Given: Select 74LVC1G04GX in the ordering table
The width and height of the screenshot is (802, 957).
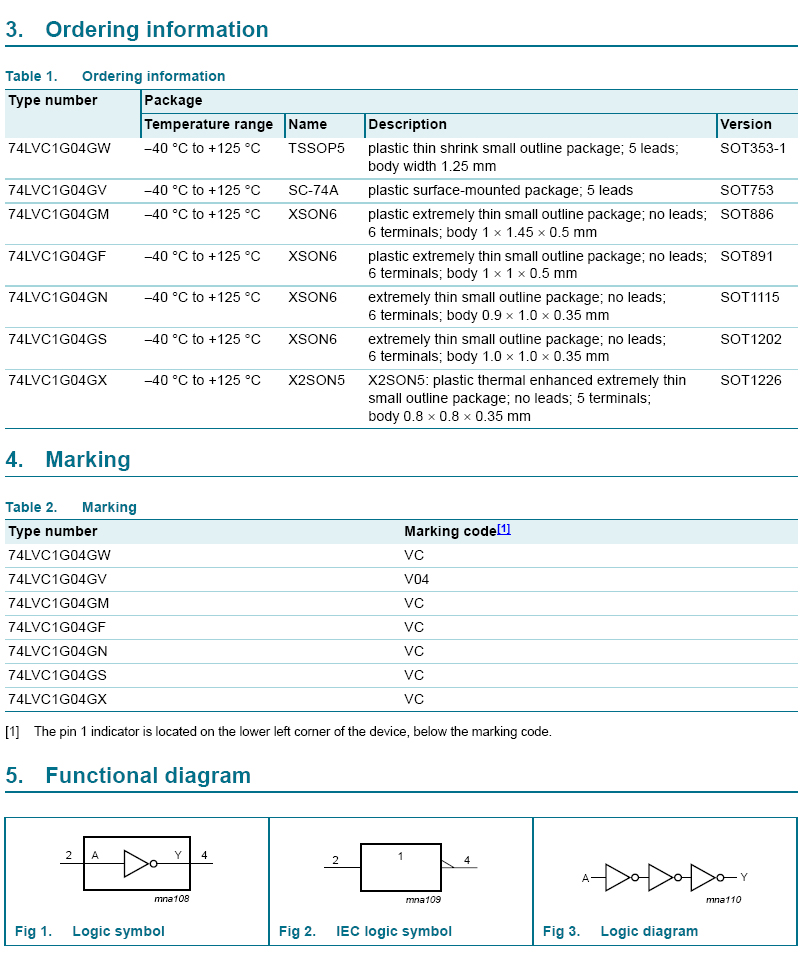Looking at the screenshot, I should pyautogui.click(x=57, y=380).
